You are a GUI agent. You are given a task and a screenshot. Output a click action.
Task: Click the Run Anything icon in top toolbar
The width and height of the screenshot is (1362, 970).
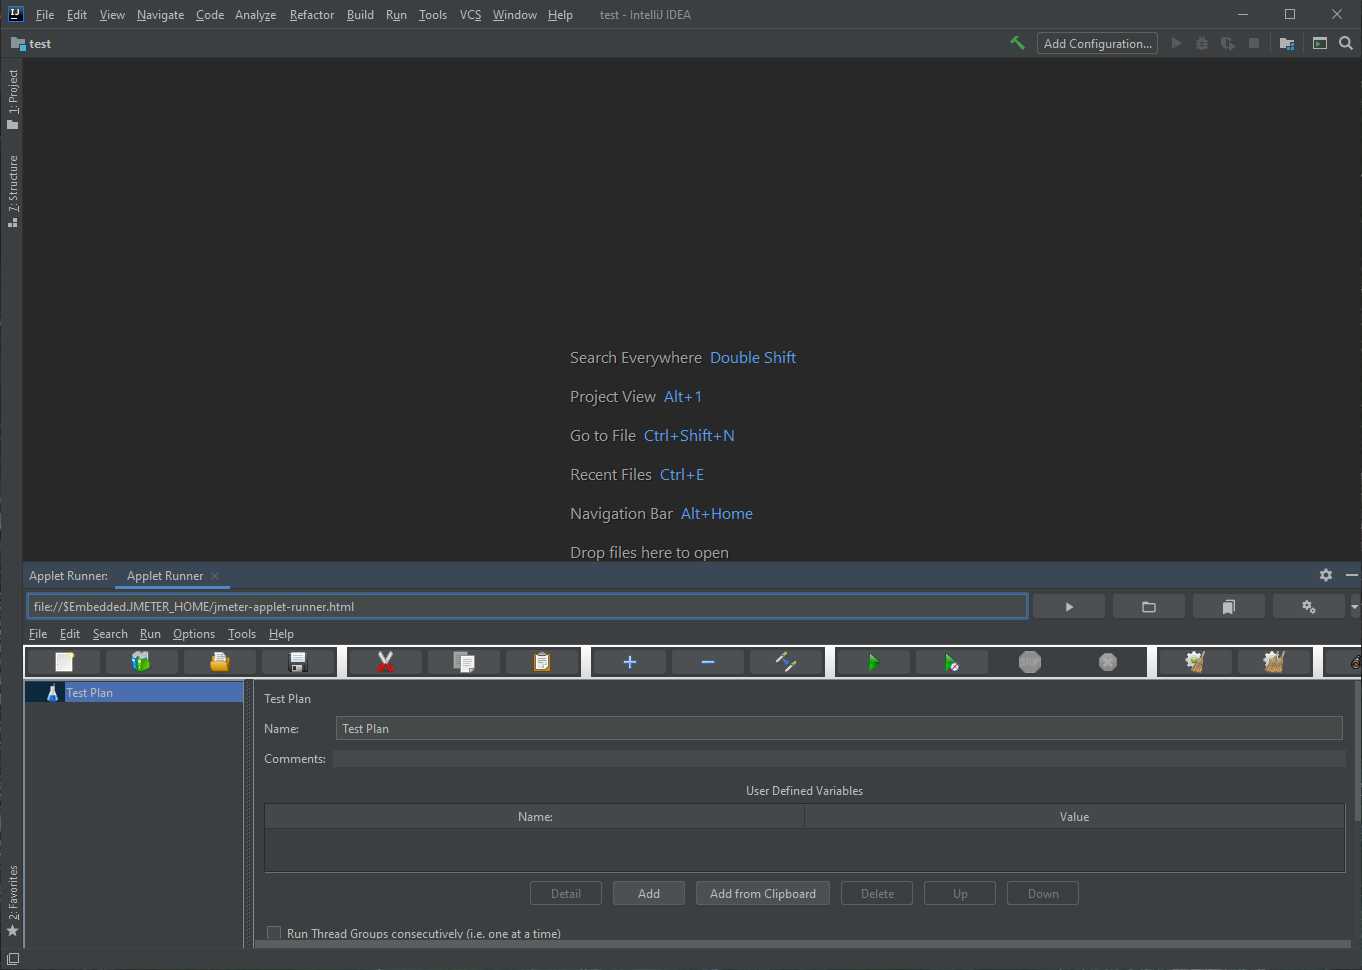pyautogui.click(x=1320, y=43)
